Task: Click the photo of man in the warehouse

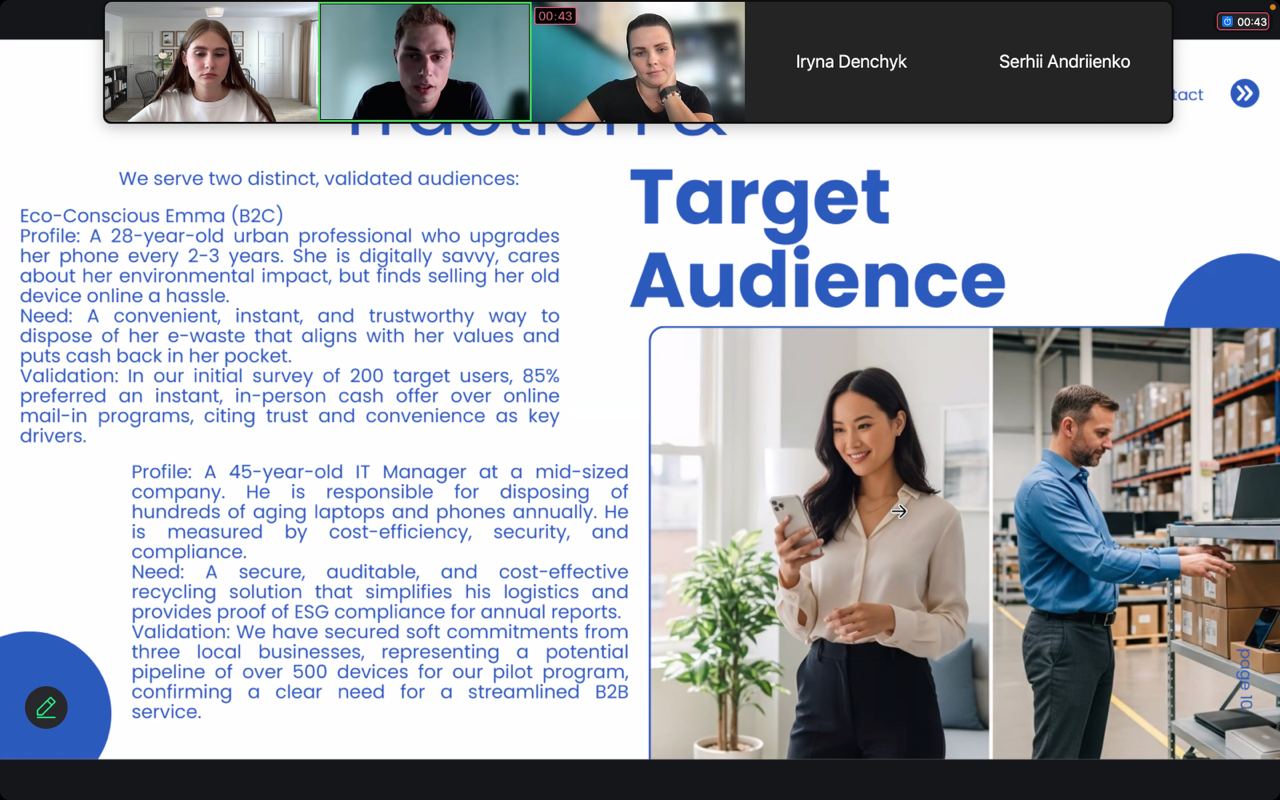Action: [x=1136, y=543]
